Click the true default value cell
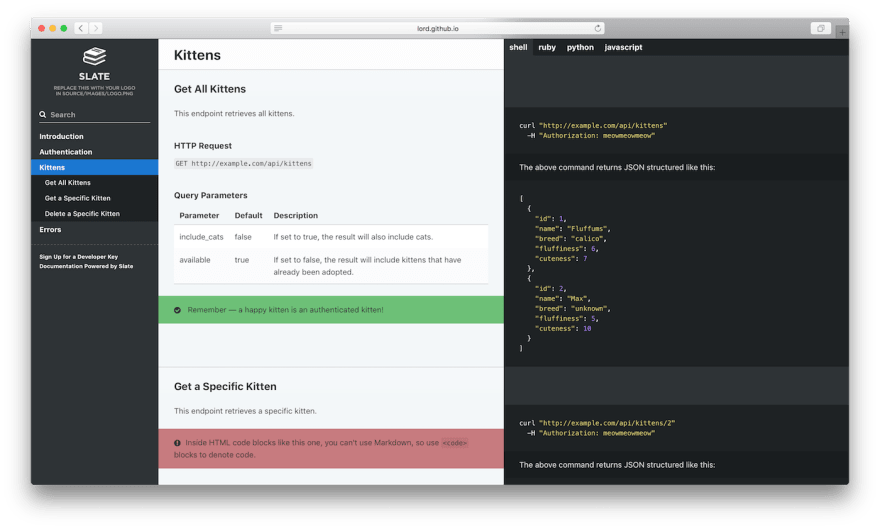The image size is (880, 529). click(x=241, y=260)
